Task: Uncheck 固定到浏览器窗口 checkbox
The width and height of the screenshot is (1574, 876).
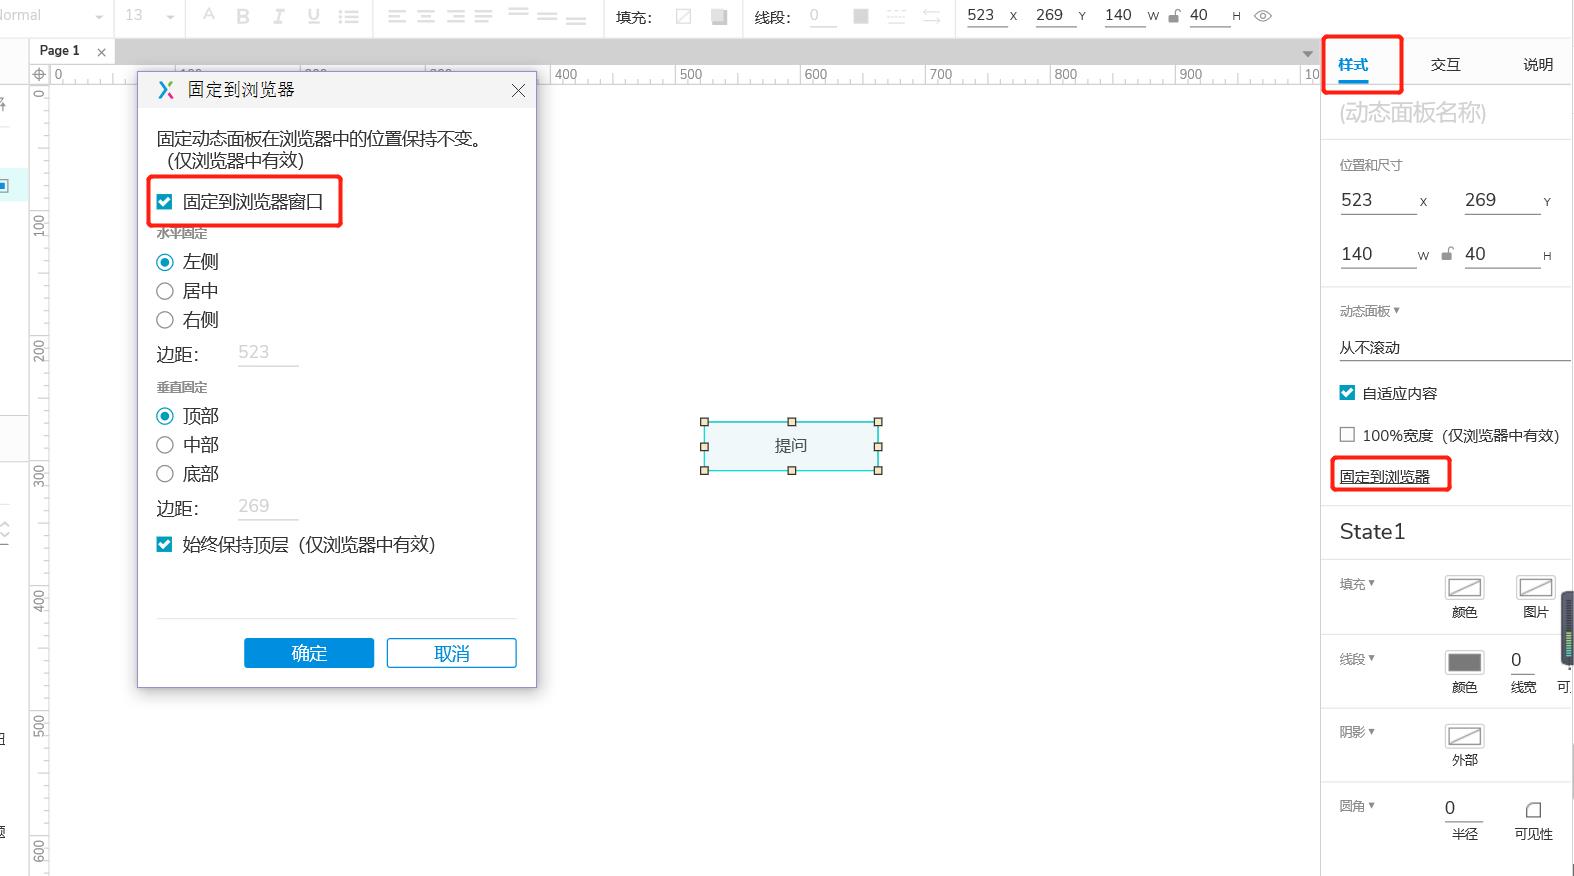Action: (x=165, y=202)
